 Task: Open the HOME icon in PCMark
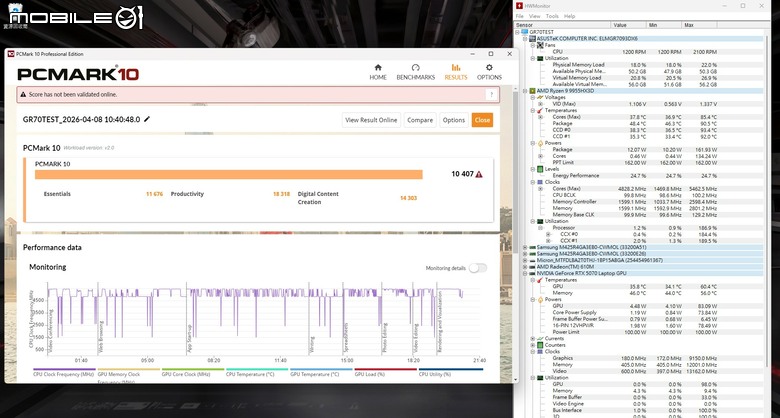point(378,68)
